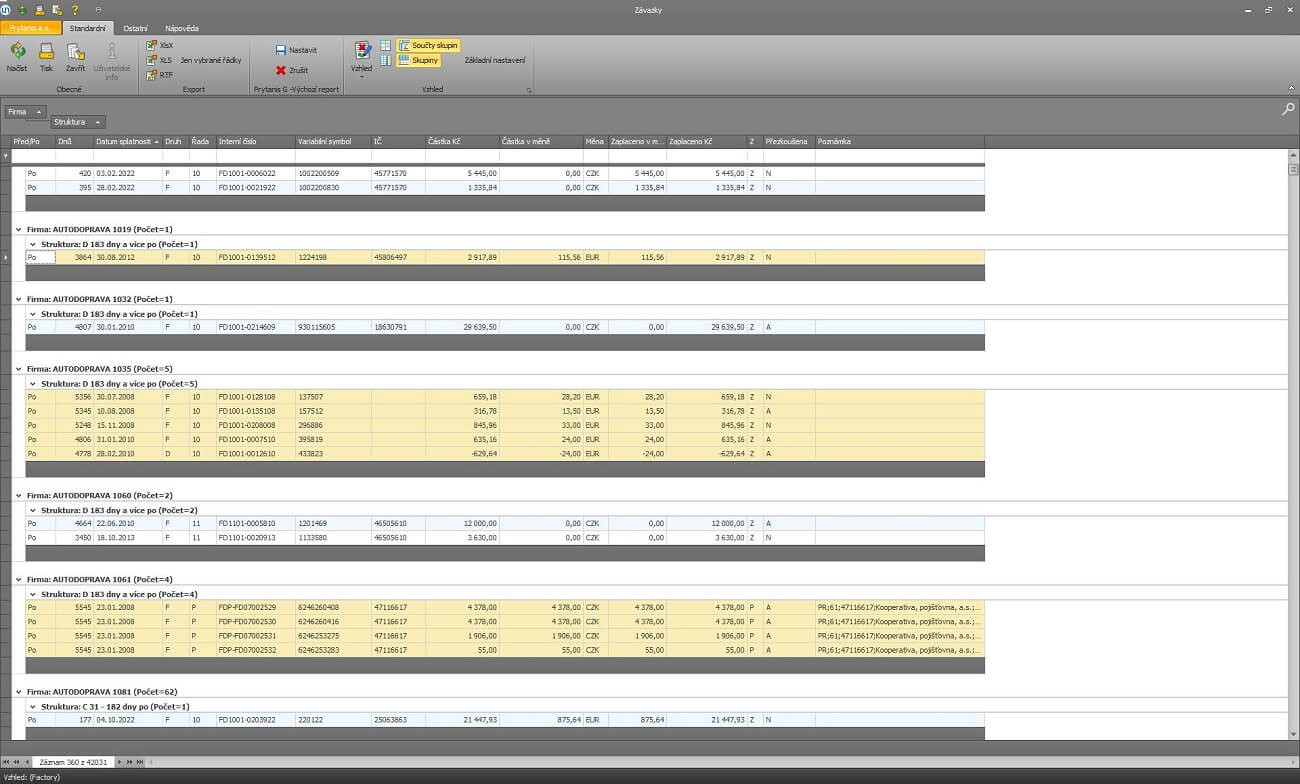Image resolution: width=1300 pixels, height=784 pixels.
Task: Click variabilní symbol 6246260408
Action: point(333,607)
